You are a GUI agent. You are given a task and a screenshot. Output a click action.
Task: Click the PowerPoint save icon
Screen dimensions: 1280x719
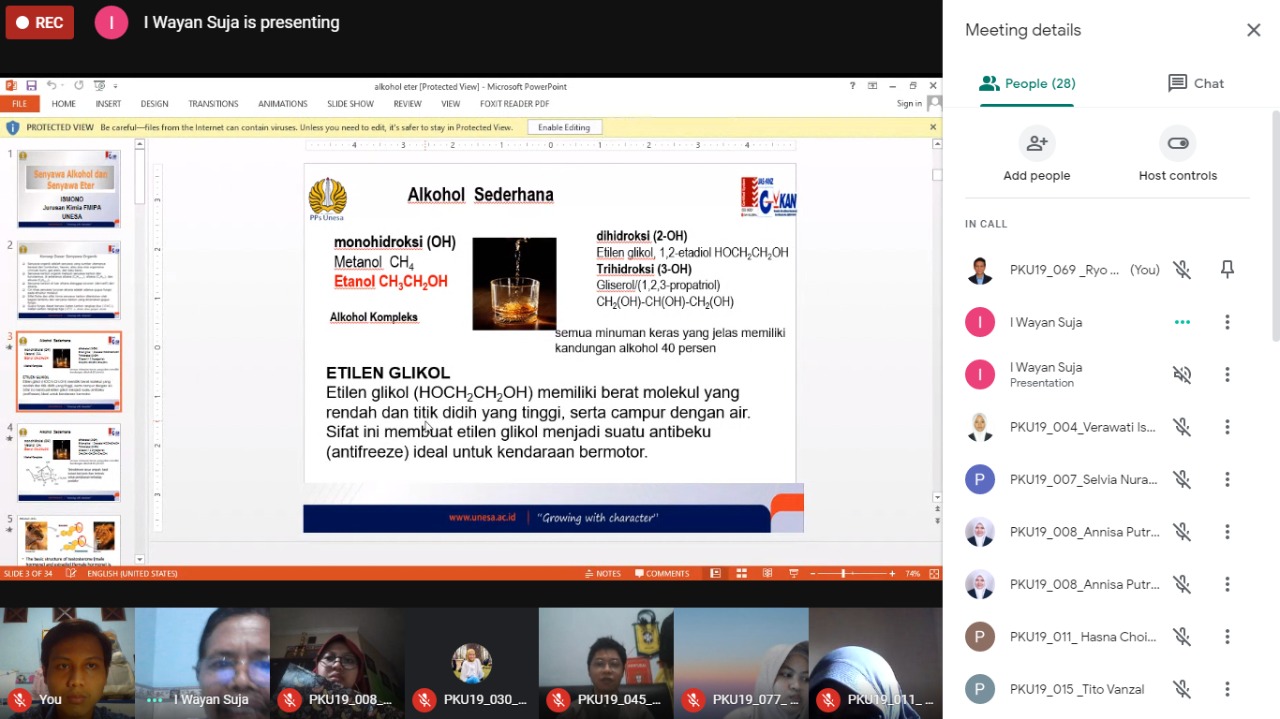coord(31,86)
